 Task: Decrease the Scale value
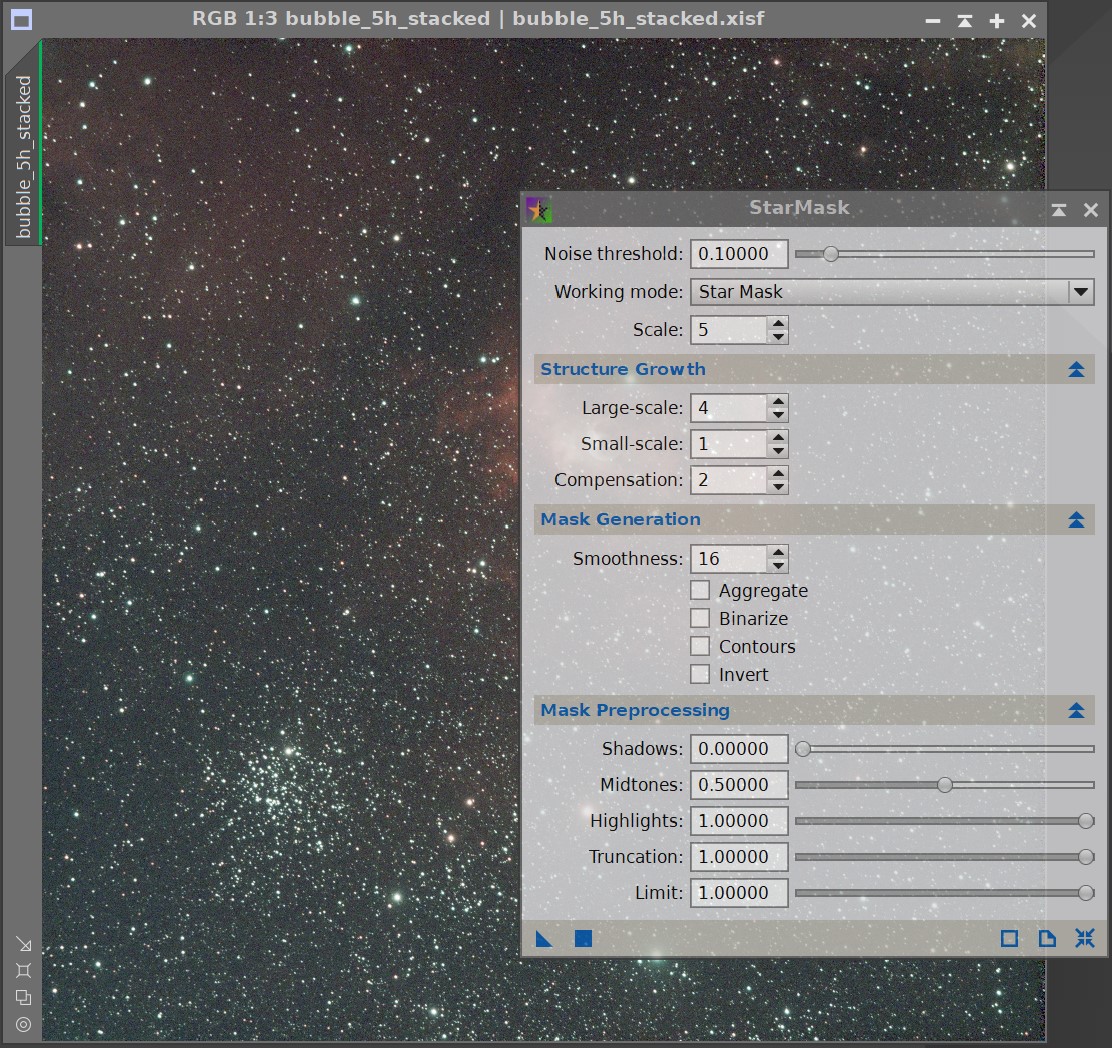(x=778, y=337)
